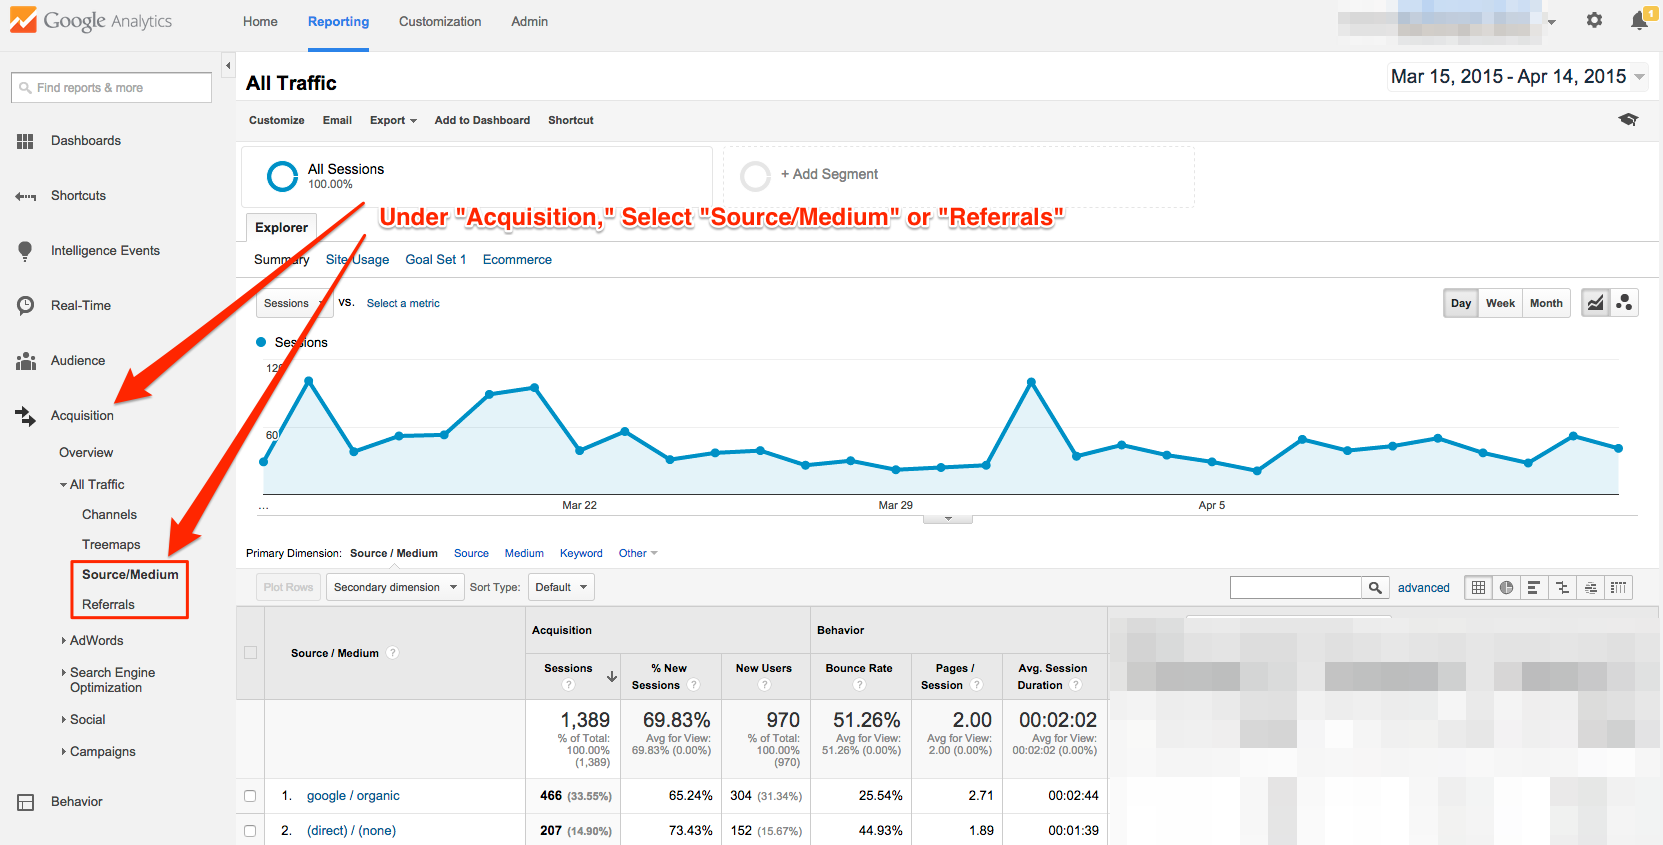Click the education graduation cap icon
The height and width of the screenshot is (845, 1663).
coord(1628,120)
